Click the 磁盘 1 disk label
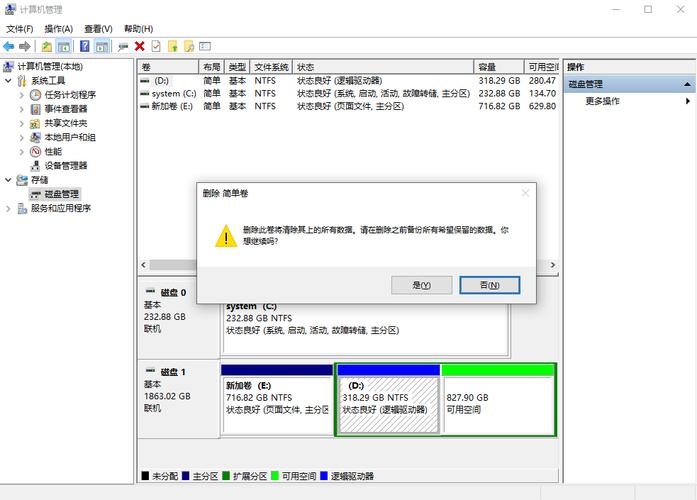This screenshot has width=697, height=500. click(x=173, y=372)
